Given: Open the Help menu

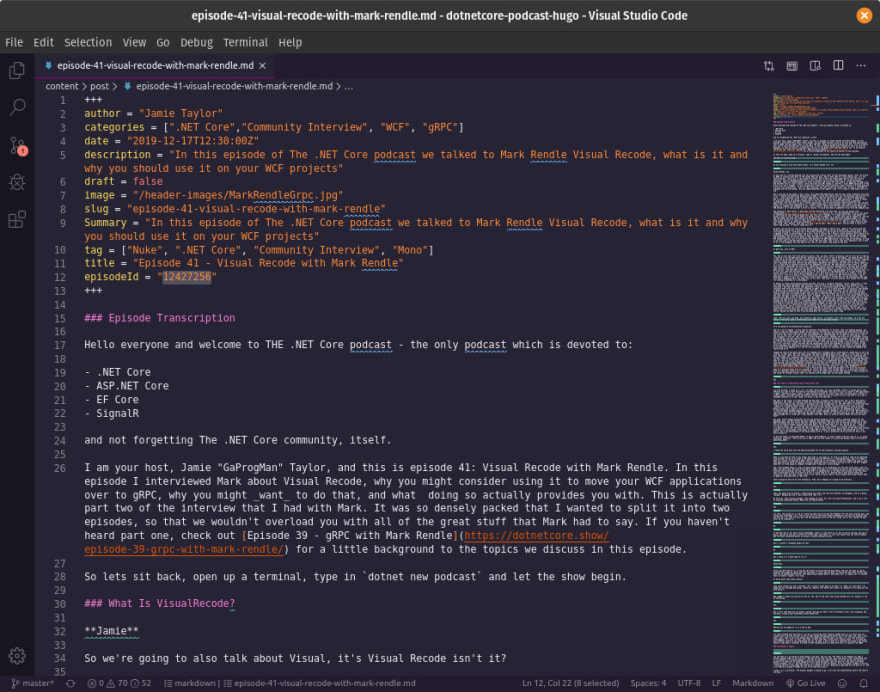Looking at the screenshot, I should click(290, 43).
